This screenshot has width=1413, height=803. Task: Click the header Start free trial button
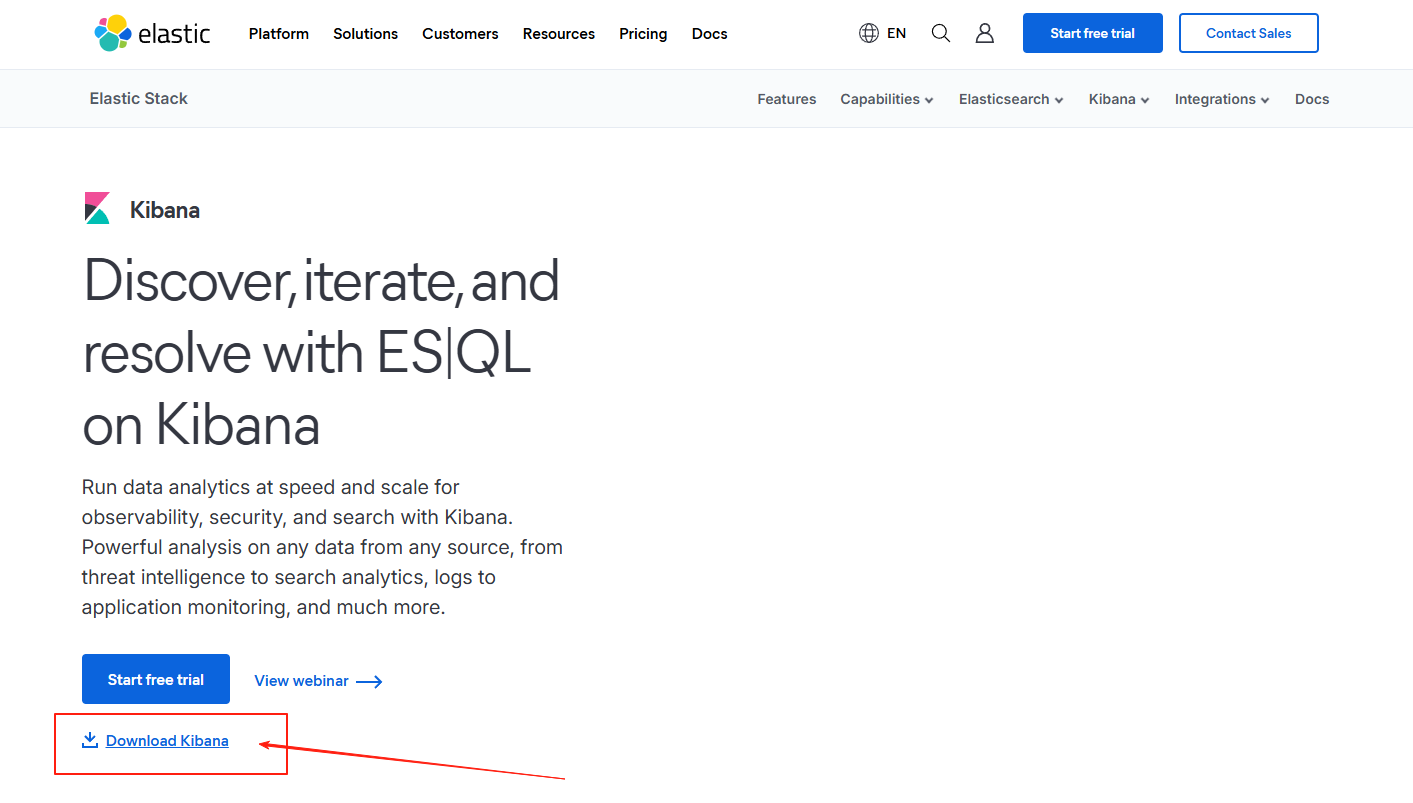(1093, 33)
